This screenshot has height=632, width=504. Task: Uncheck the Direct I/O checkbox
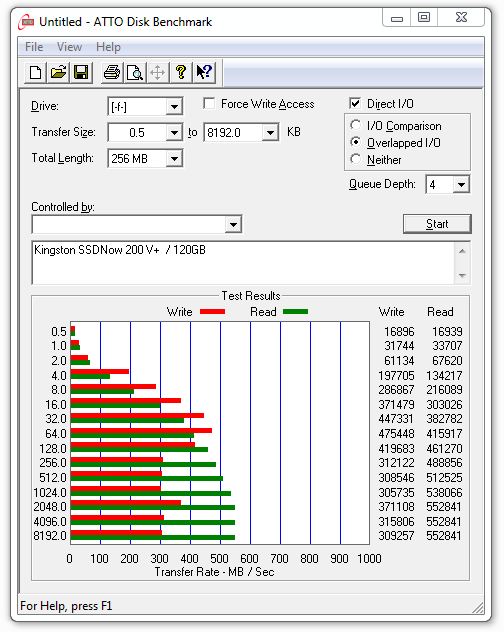coord(355,104)
